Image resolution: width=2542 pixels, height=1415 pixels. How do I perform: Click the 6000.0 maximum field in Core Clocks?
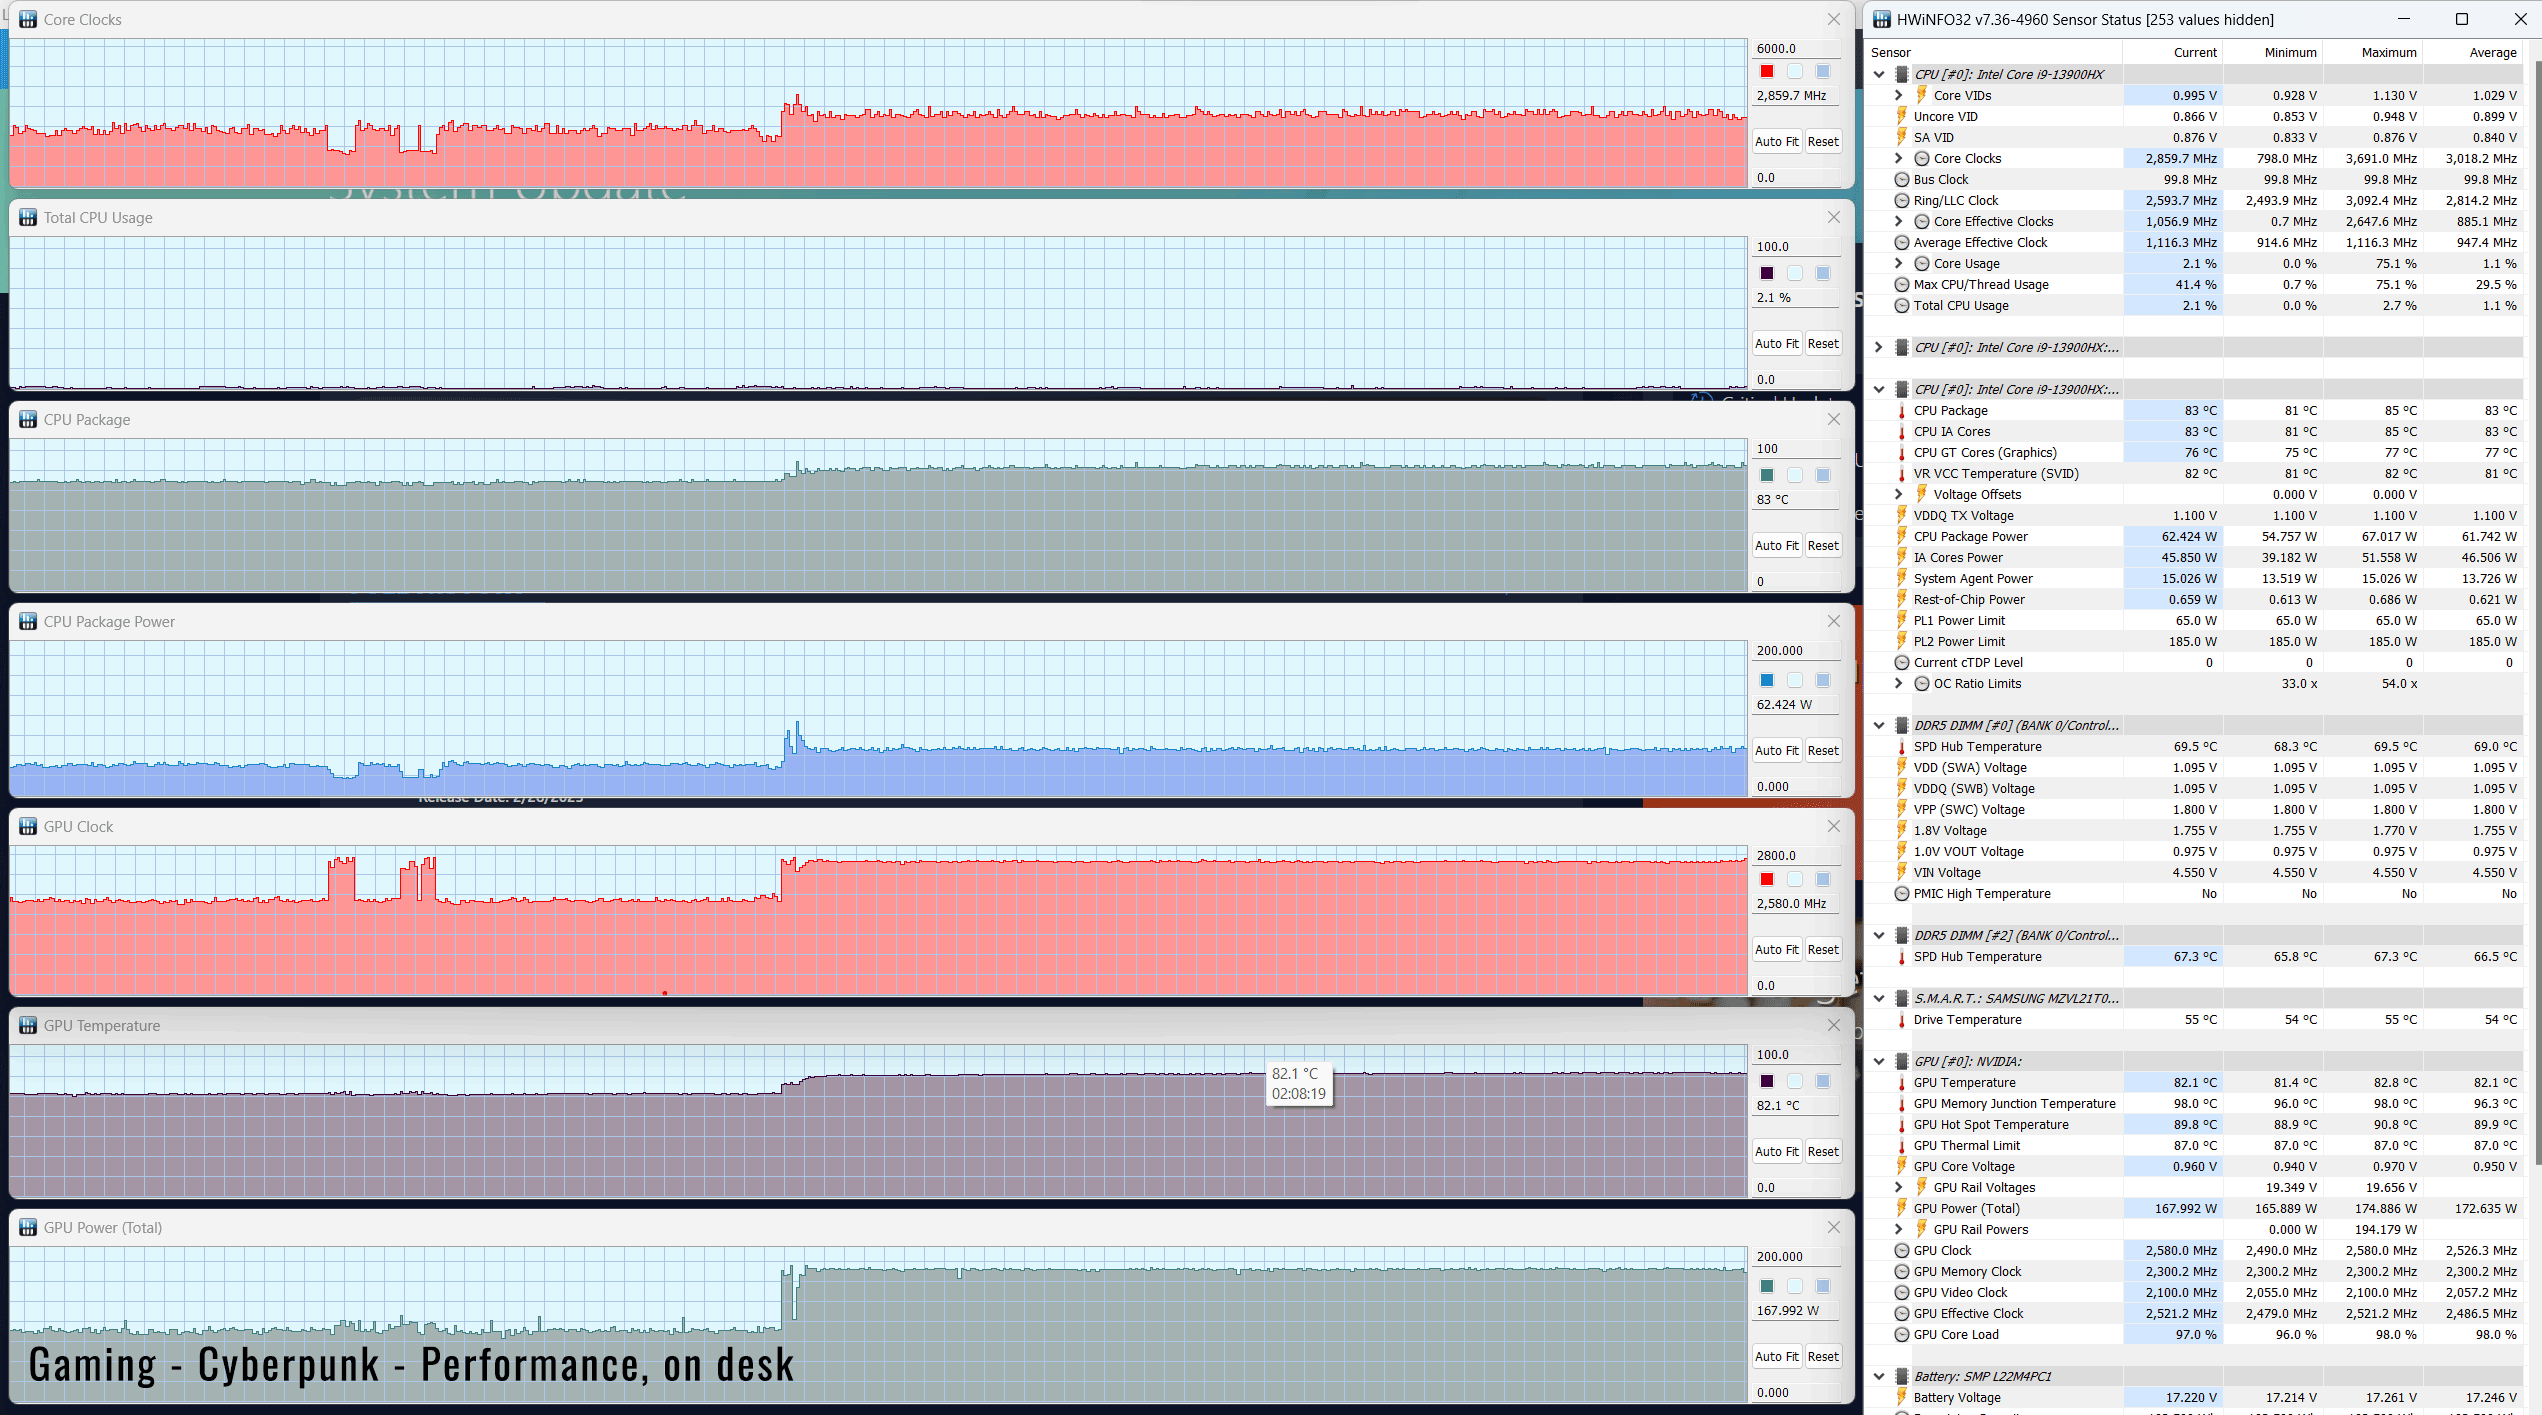point(1797,48)
